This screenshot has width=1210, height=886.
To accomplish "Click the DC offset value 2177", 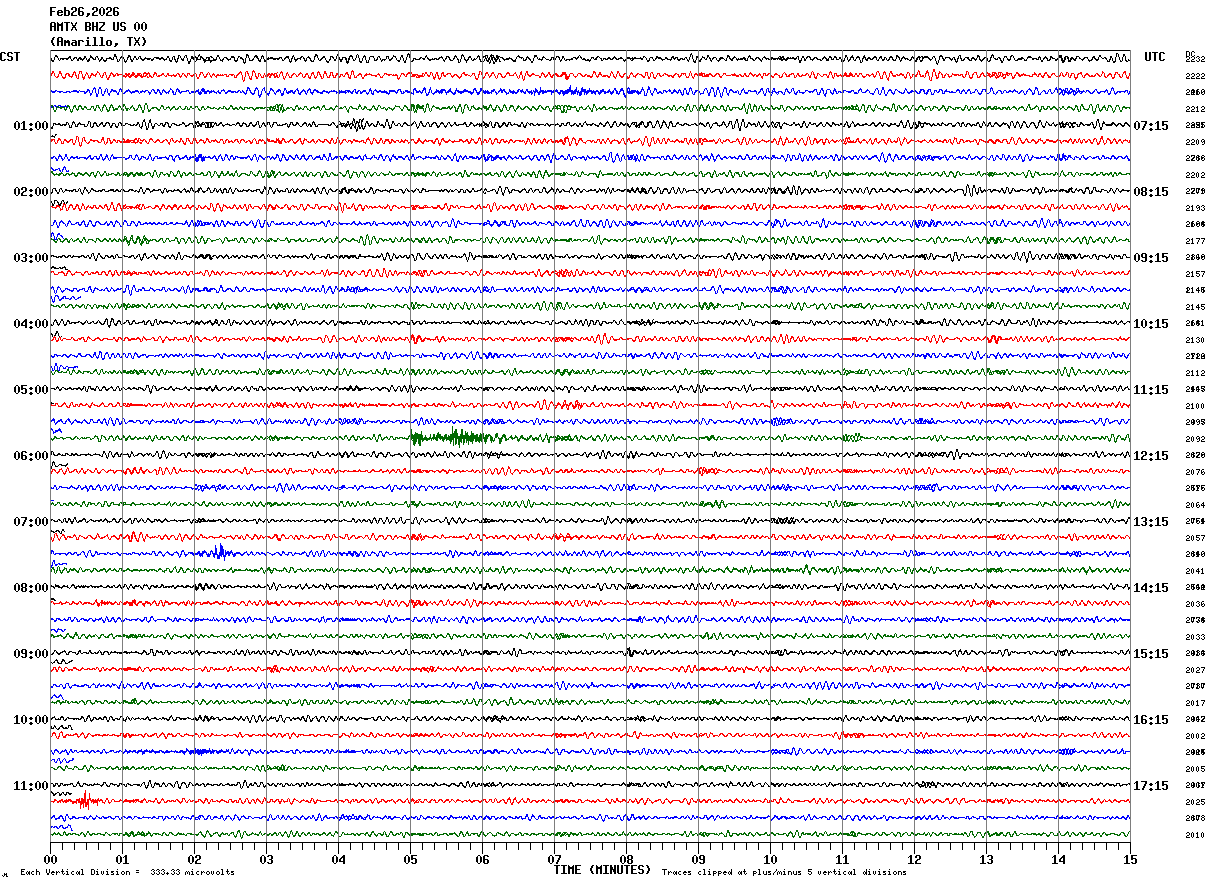I will (1195, 241).
